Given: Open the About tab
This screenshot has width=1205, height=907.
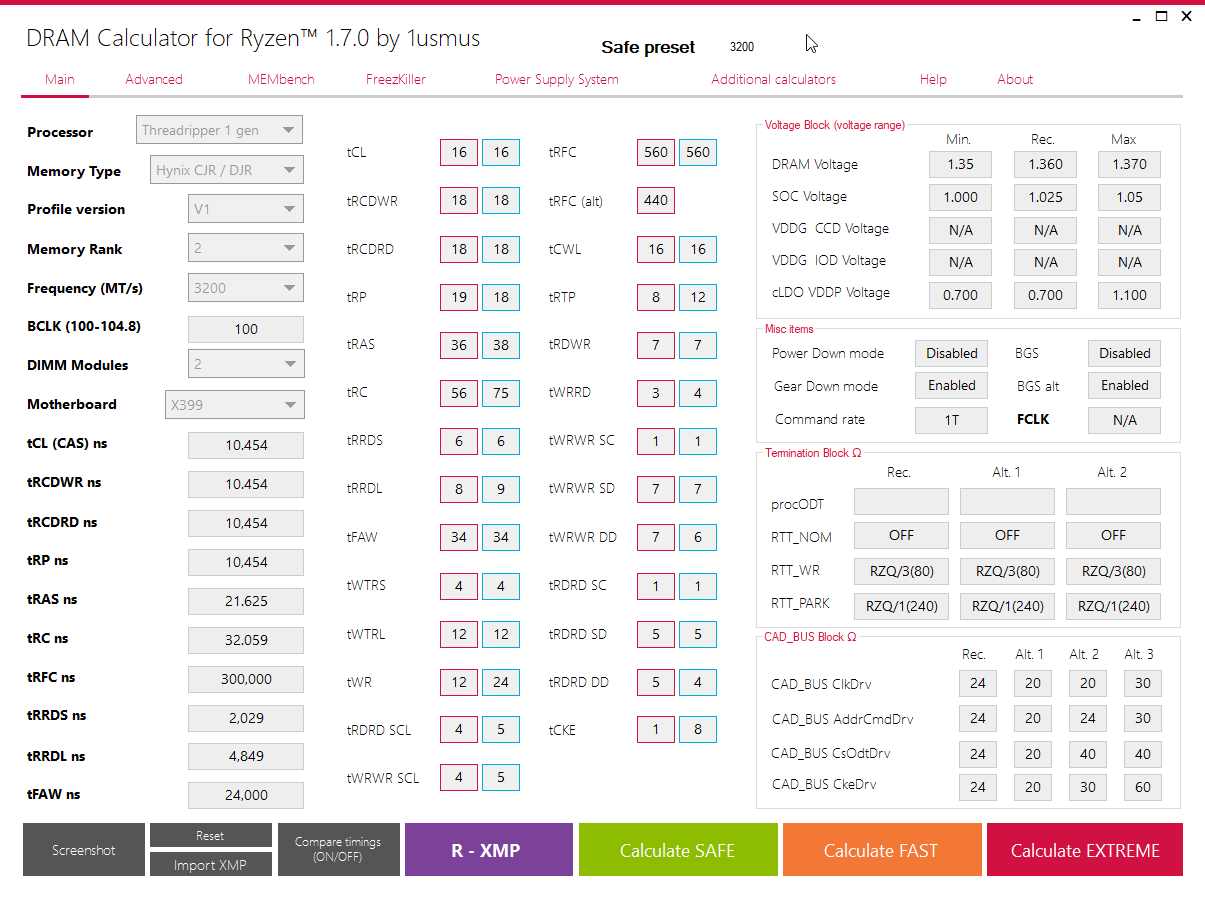Looking at the screenshot, I should 1015,79.
